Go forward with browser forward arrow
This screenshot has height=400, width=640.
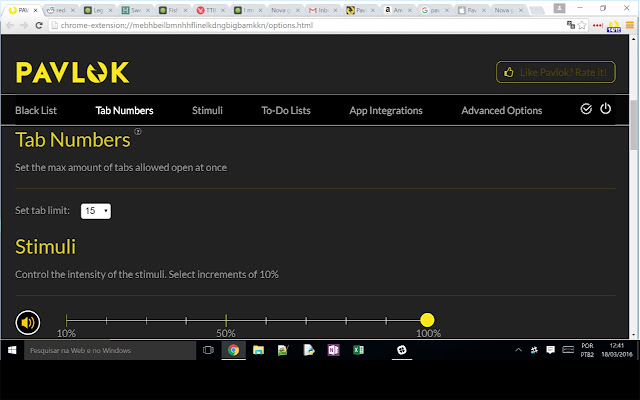click(24, 25)
